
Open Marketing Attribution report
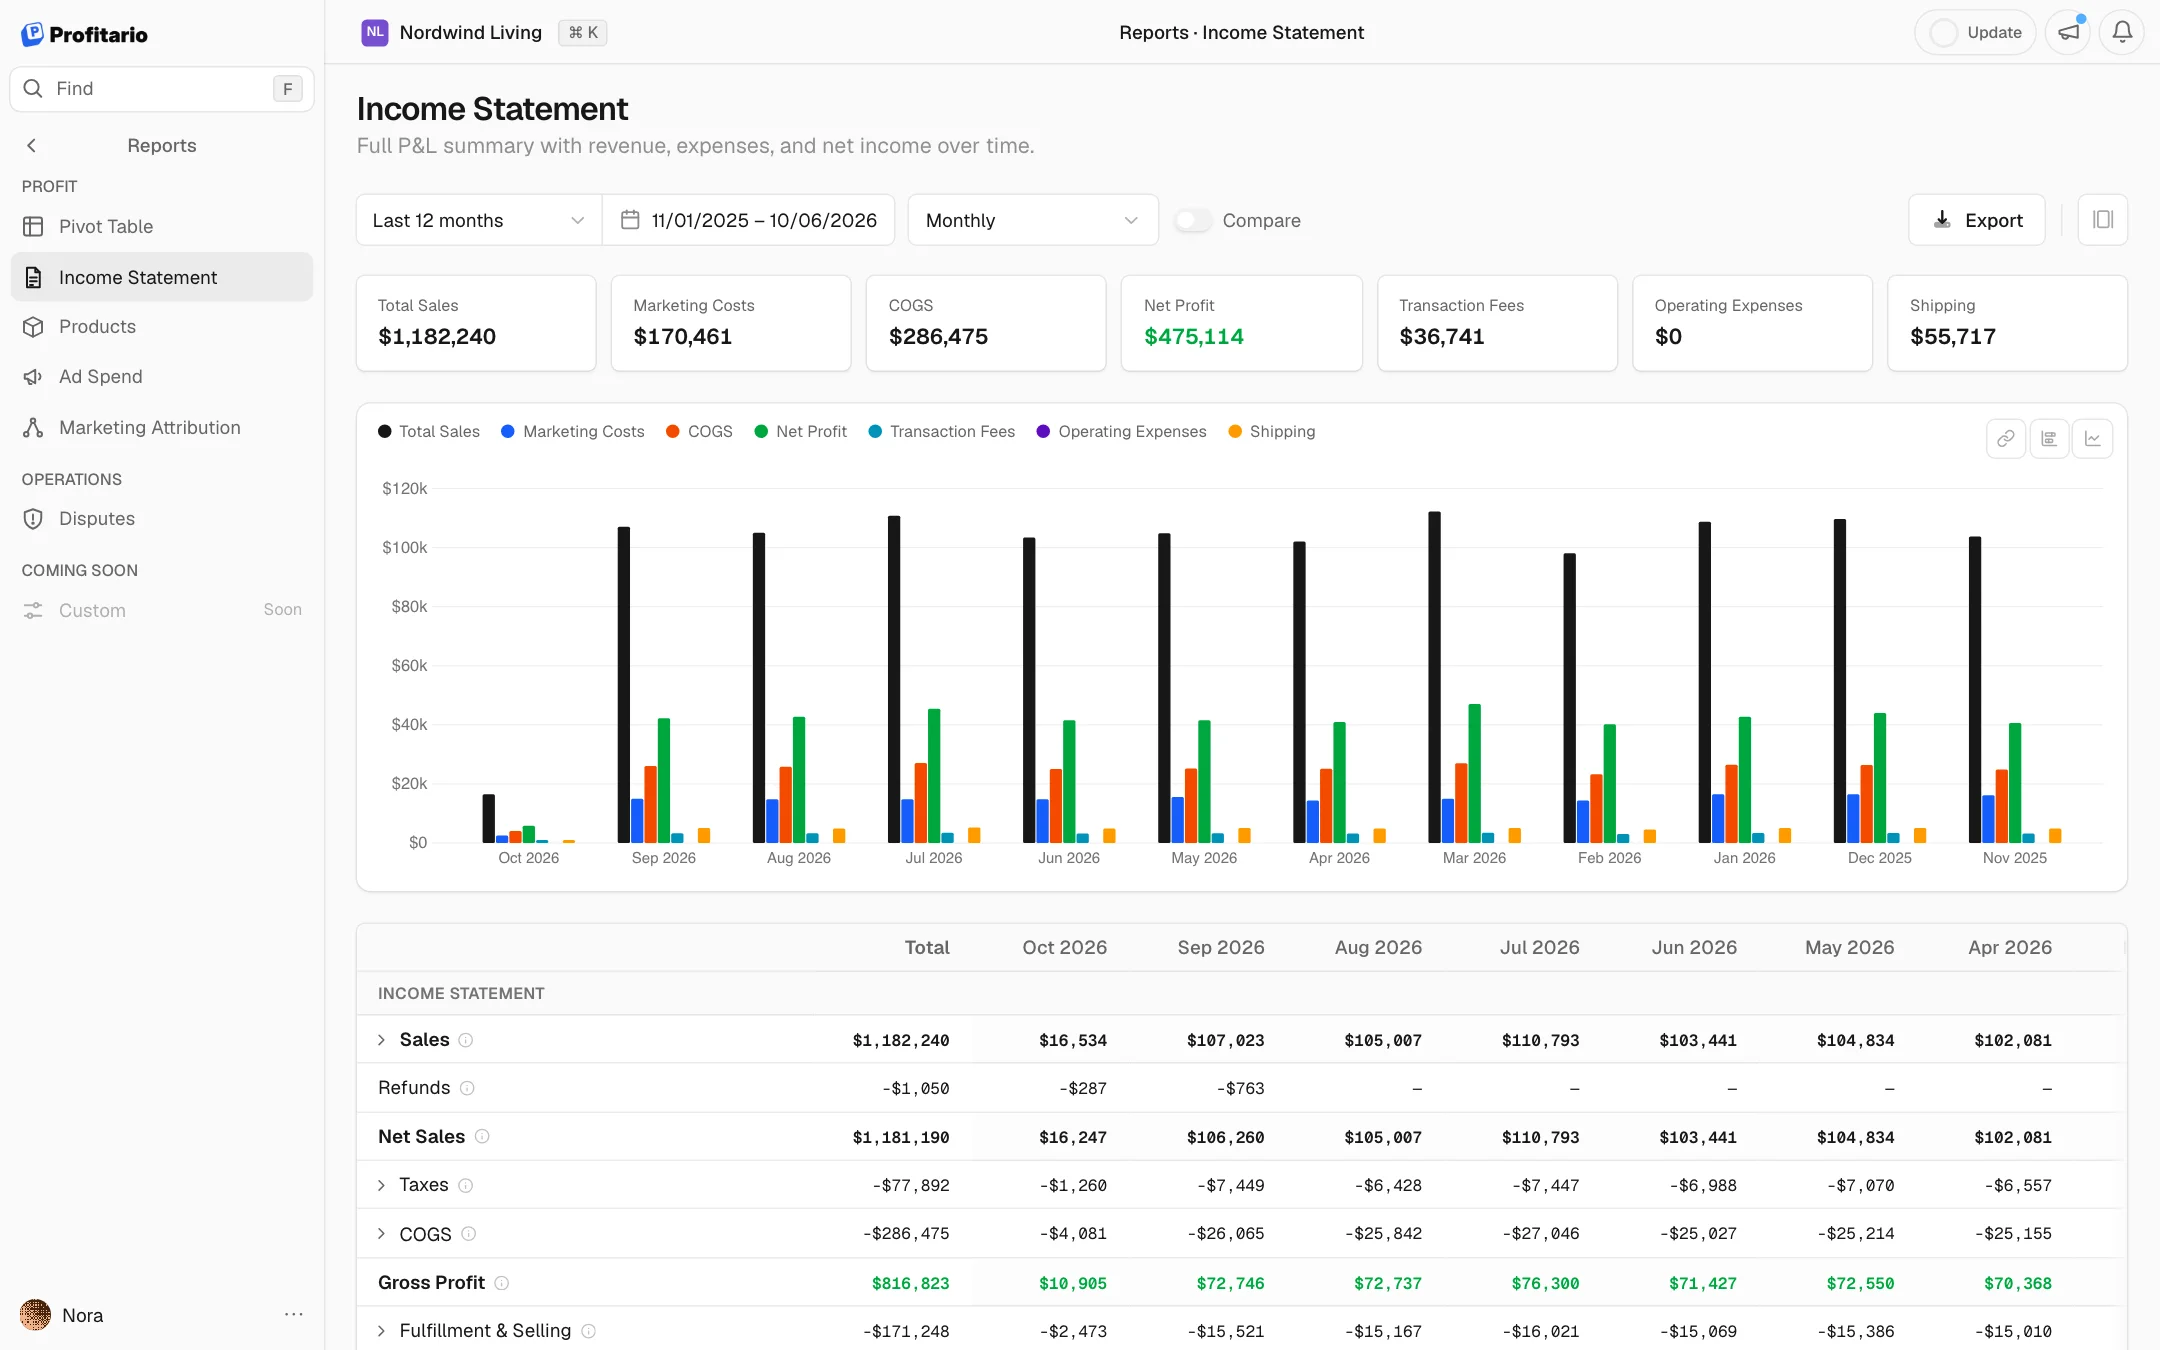[x=162, y=428]
